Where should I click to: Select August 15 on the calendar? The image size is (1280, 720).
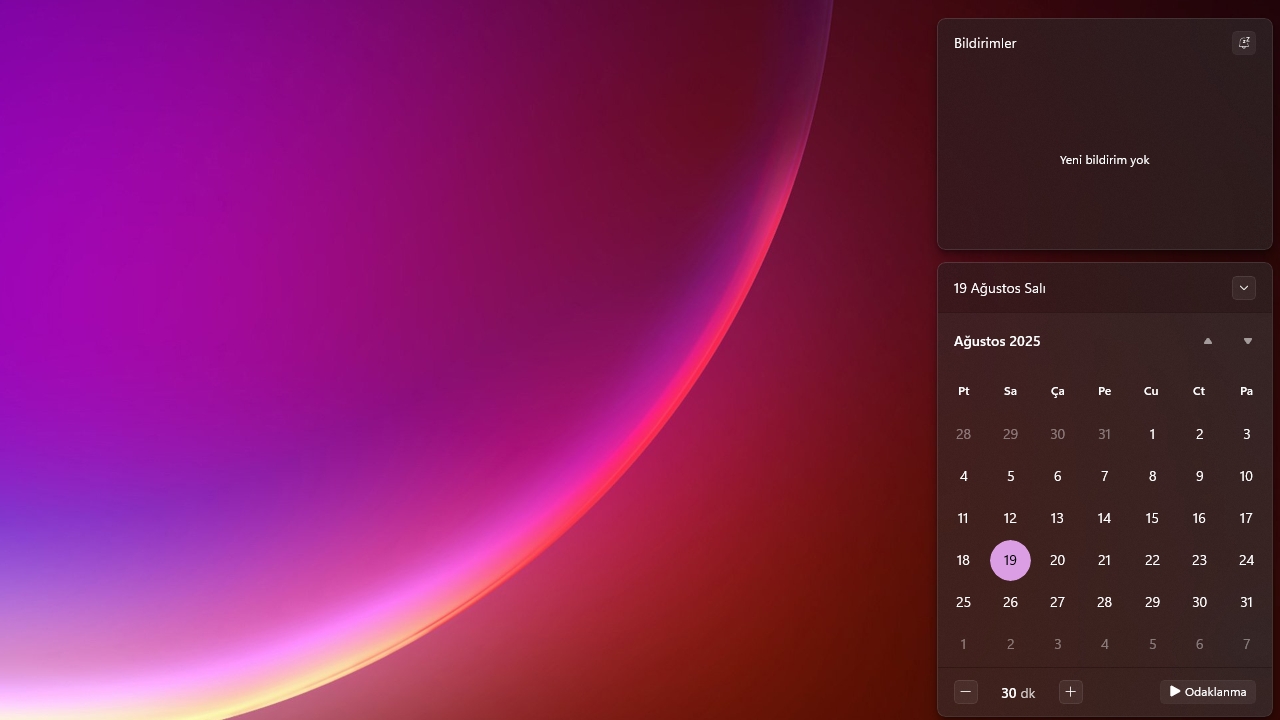pos(1152,518)
